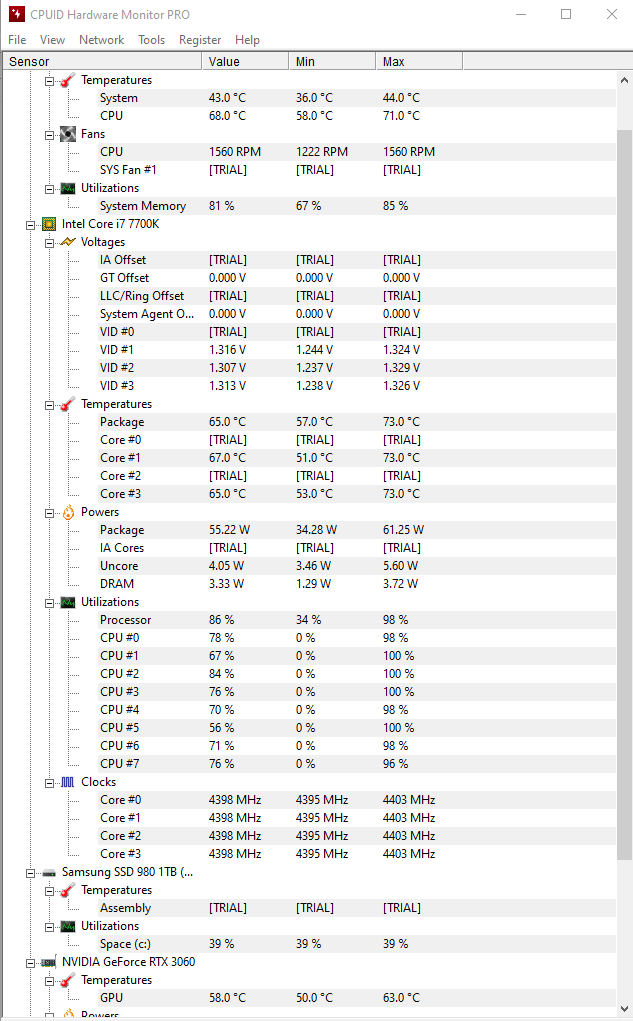
Task: Click the Voltages lightning icon under Intel CPU
Action: pos(68,242)
